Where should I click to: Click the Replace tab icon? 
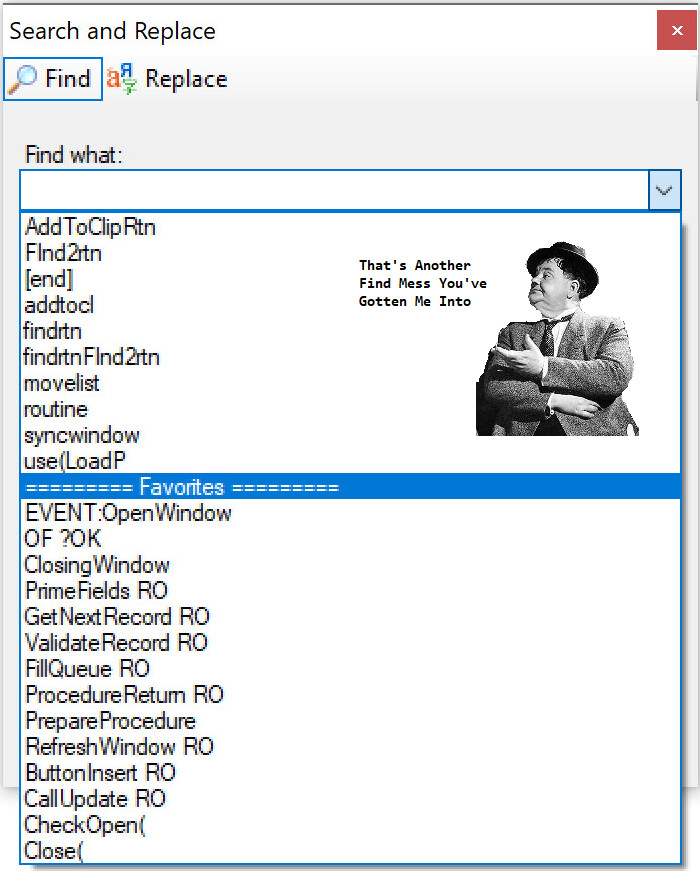(x=121, y=79)
